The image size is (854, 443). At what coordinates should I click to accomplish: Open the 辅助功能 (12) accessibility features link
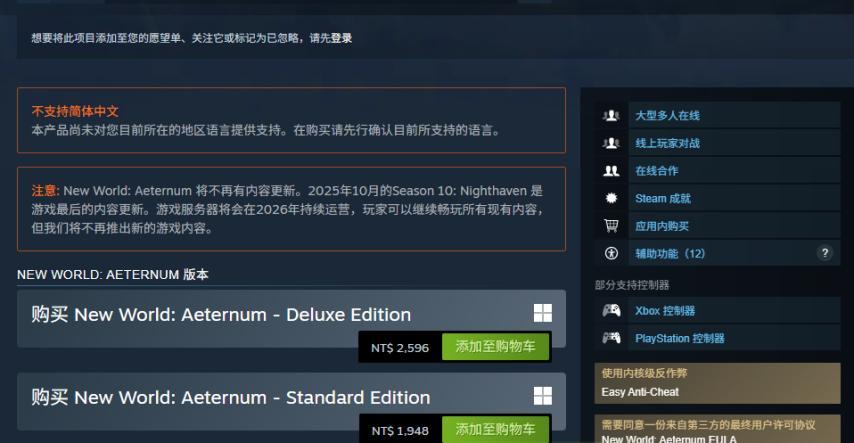pyautogui.click(x=670, y=253)
